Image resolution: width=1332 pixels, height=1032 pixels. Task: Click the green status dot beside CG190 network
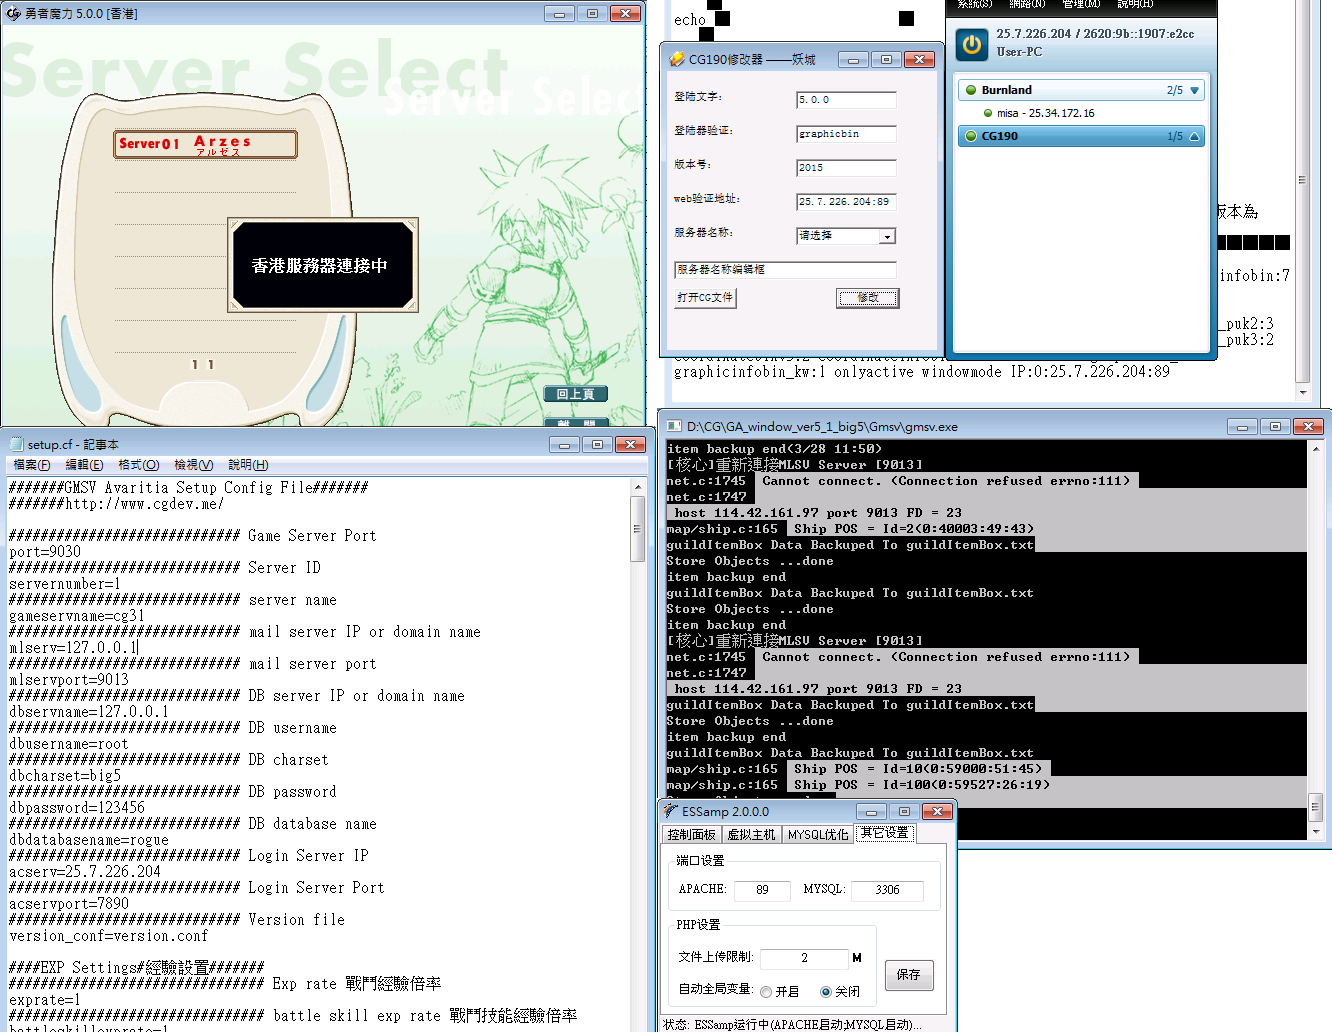coord(970,136)
